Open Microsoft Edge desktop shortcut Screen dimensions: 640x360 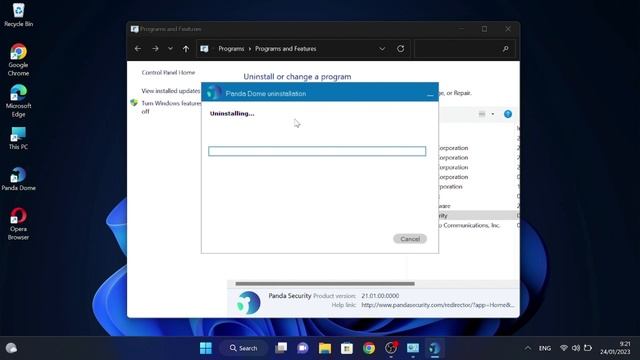[x=18, y=101]
